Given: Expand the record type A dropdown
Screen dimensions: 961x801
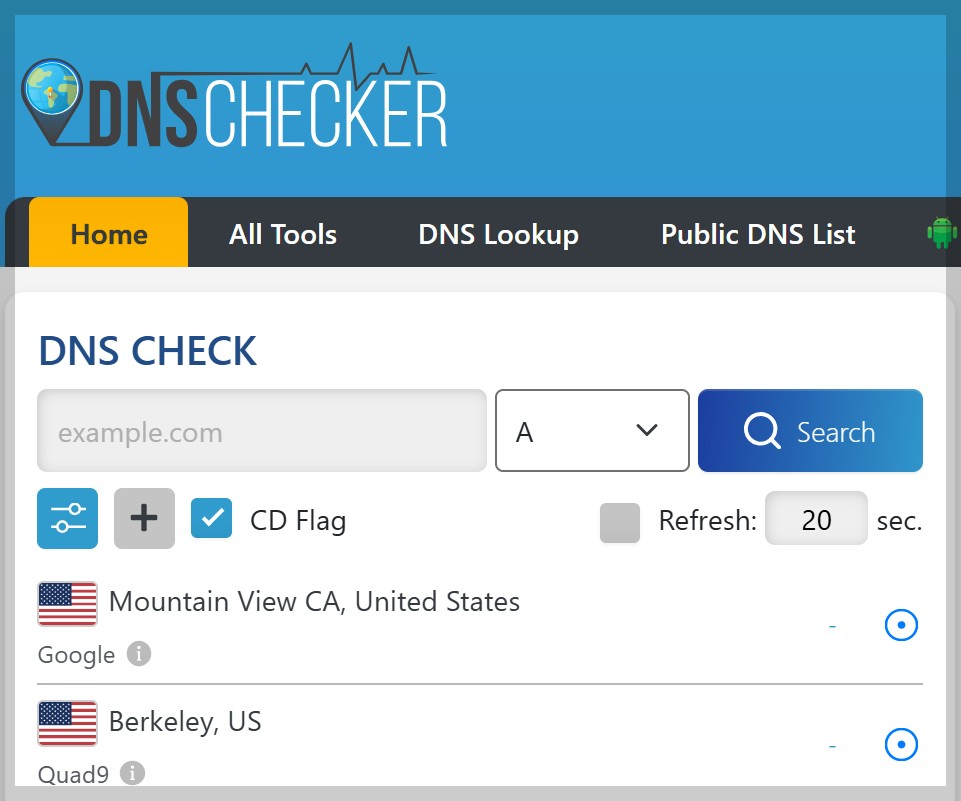Looking at the screenshot, I should click(592, 431).
